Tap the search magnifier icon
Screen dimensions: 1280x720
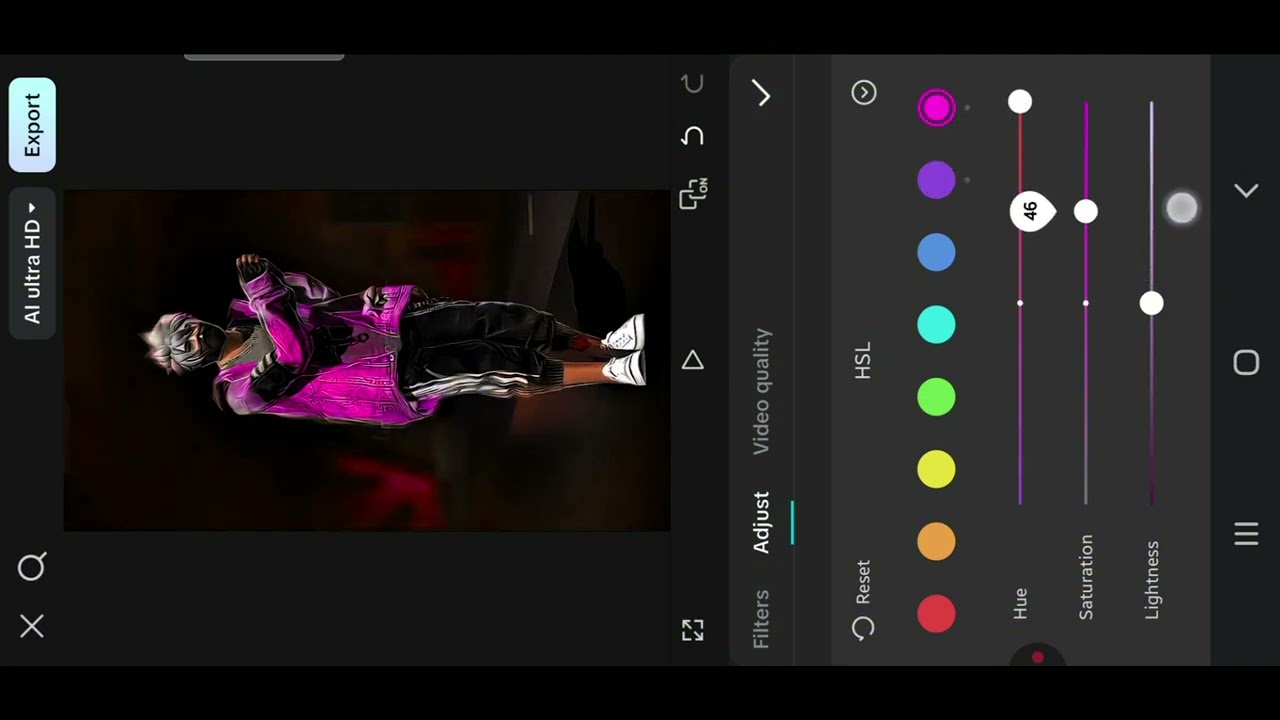pyautogui.click(x=32, y=567)
